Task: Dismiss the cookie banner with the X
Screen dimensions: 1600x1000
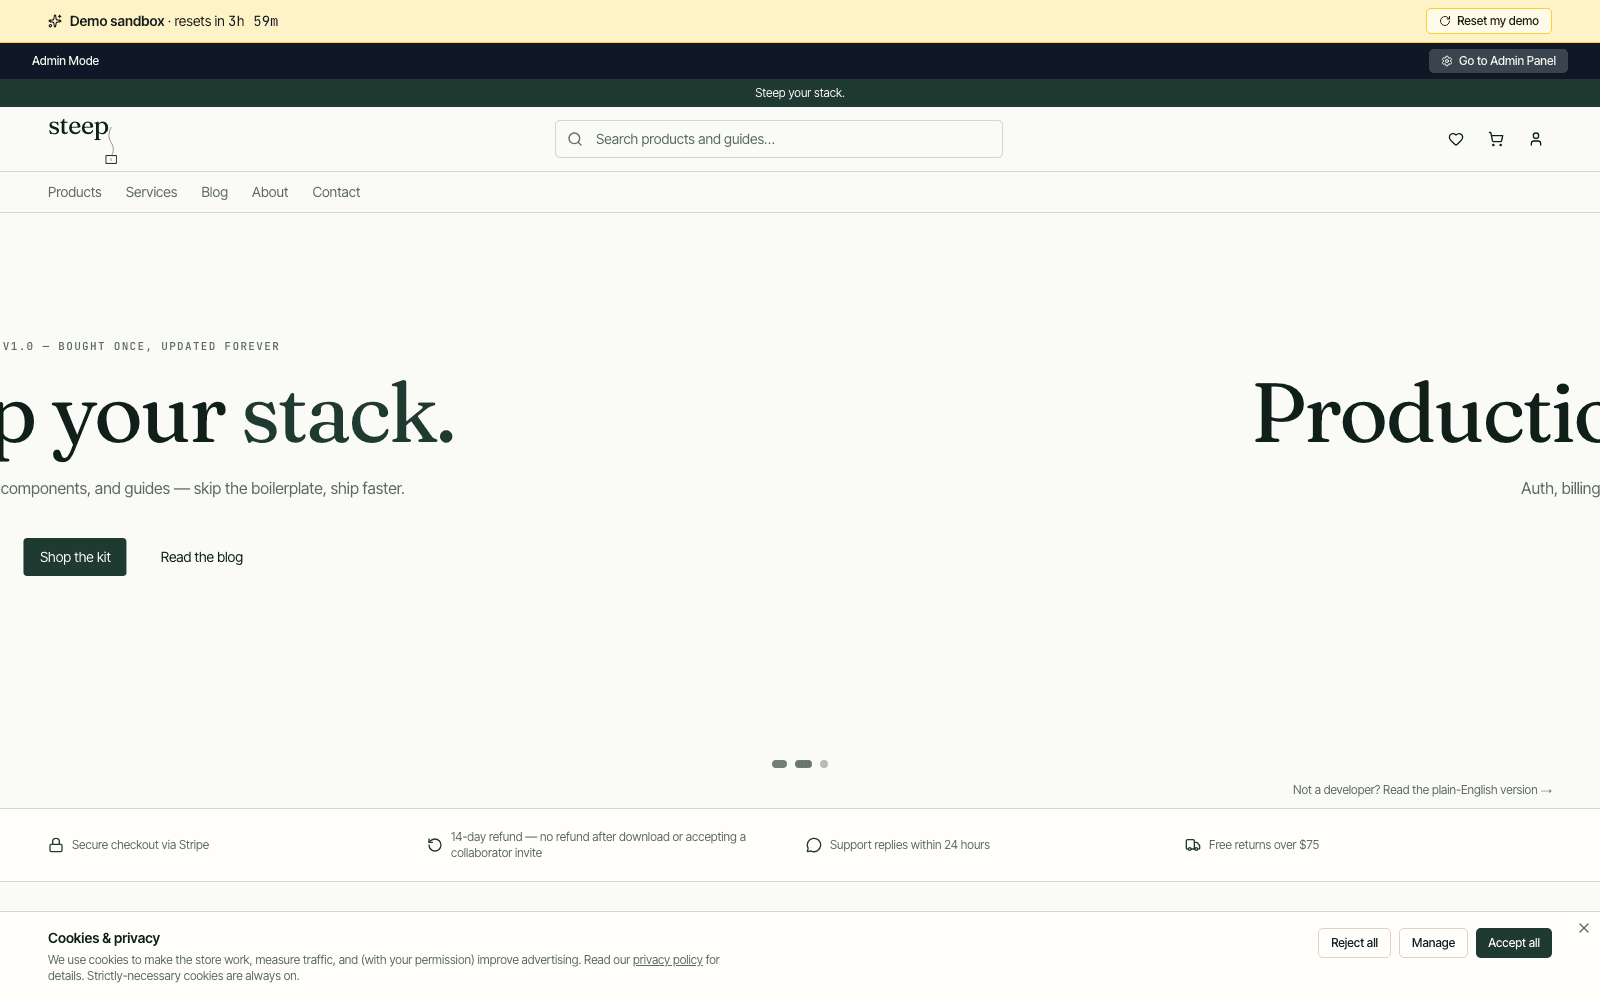Action: (x=1584, y=928)
